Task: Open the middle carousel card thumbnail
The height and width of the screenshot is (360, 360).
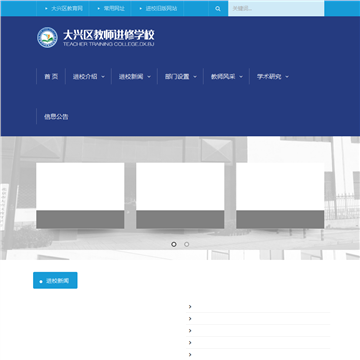Action: click(180, 196)
